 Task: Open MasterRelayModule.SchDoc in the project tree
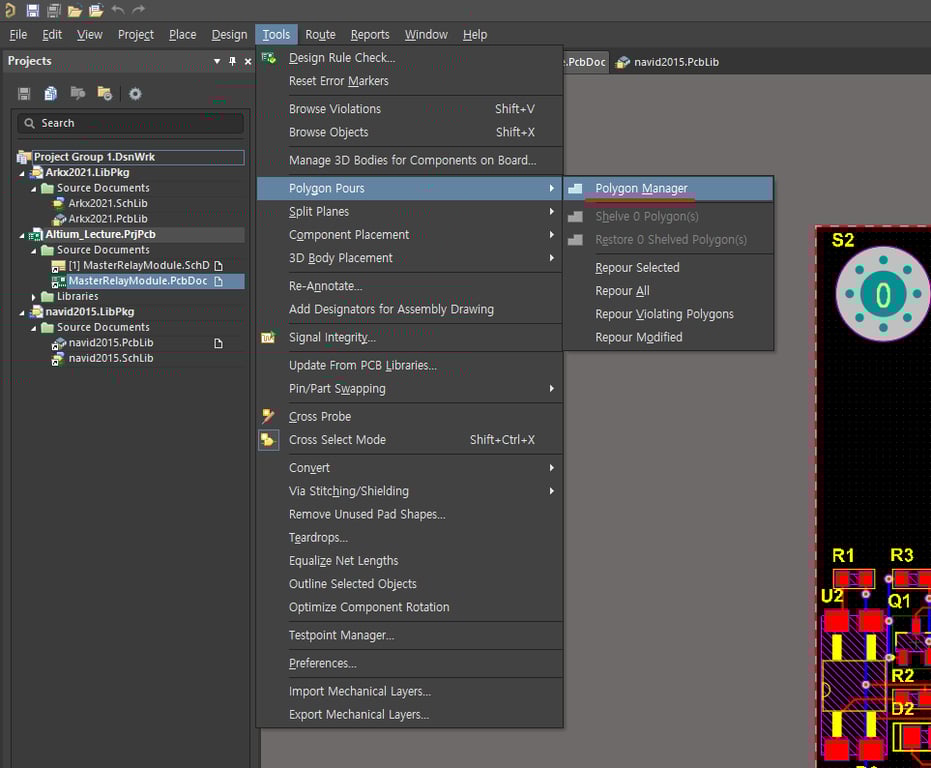[x=138, y=266]
